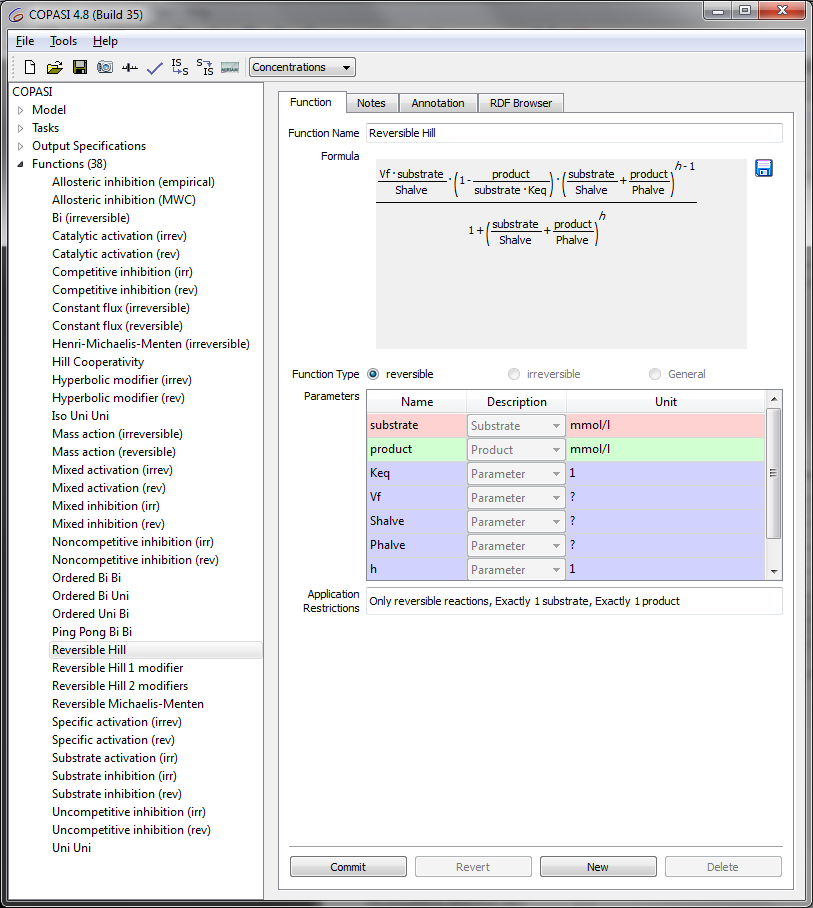Choose the irreversible radio button

click(514, 374)
